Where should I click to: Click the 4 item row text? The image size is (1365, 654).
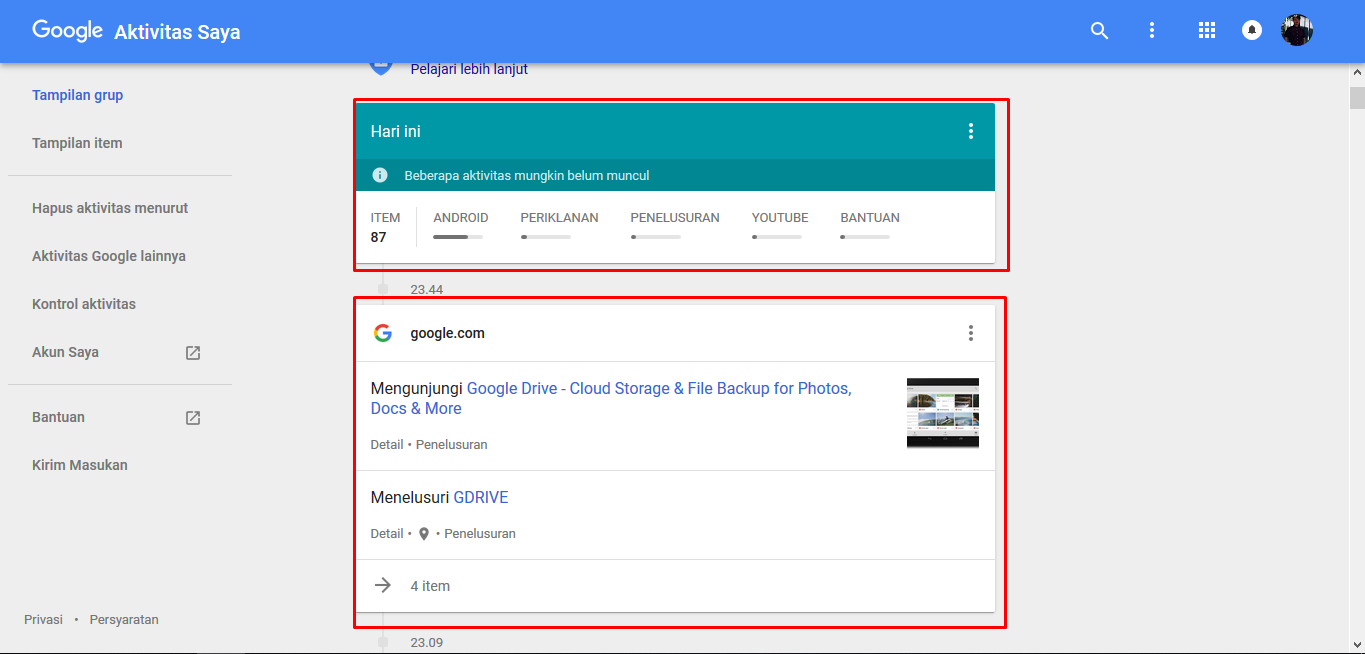tap(430, 587)
